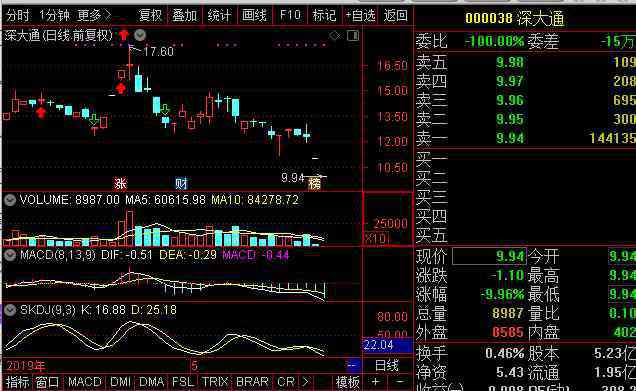636x391 pixels.
Task: Click the red up-arrow icon beside 深大通 title
Action: (124, 36)
